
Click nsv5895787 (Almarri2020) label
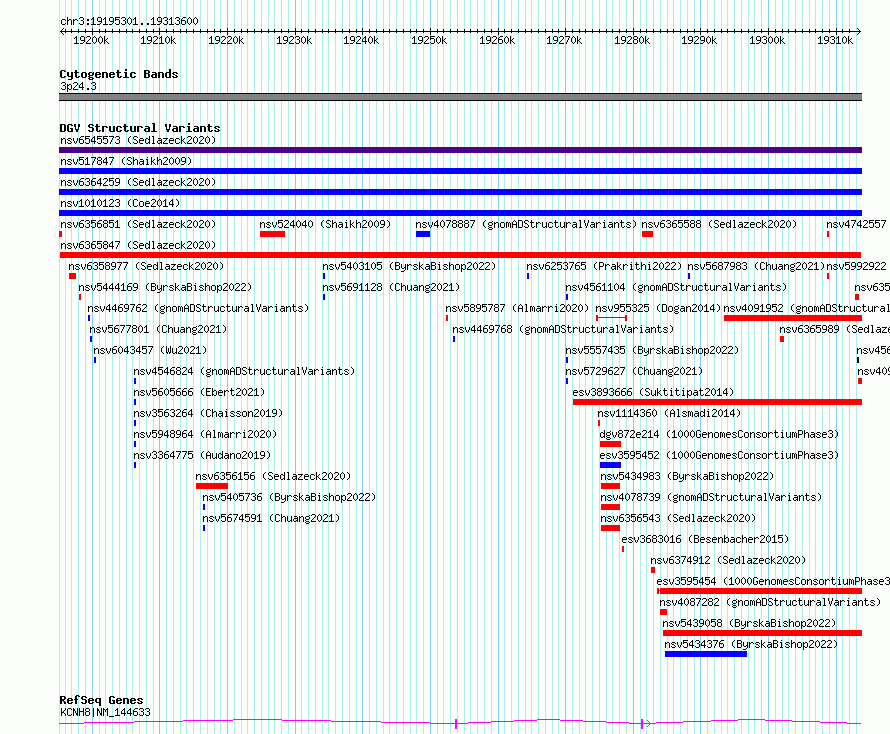(x=517, y=308)
